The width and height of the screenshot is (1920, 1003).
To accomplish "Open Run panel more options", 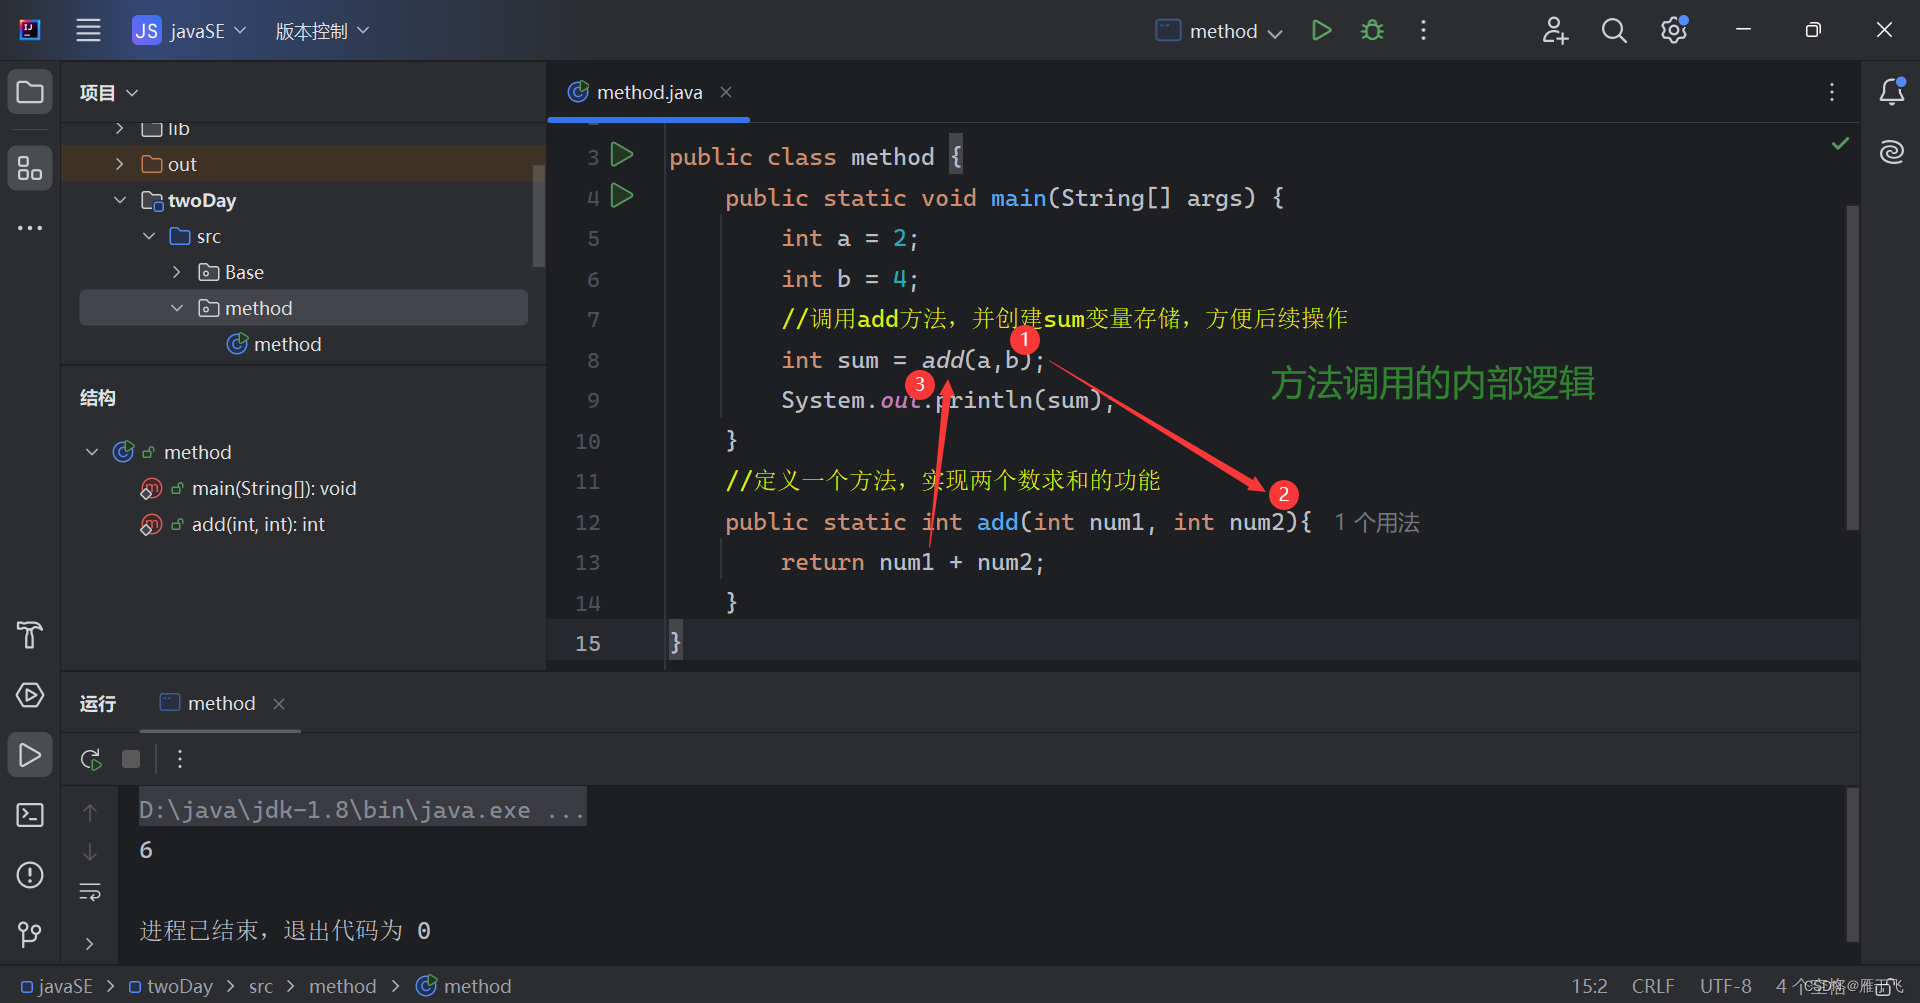I will click(x=180, y=759).
